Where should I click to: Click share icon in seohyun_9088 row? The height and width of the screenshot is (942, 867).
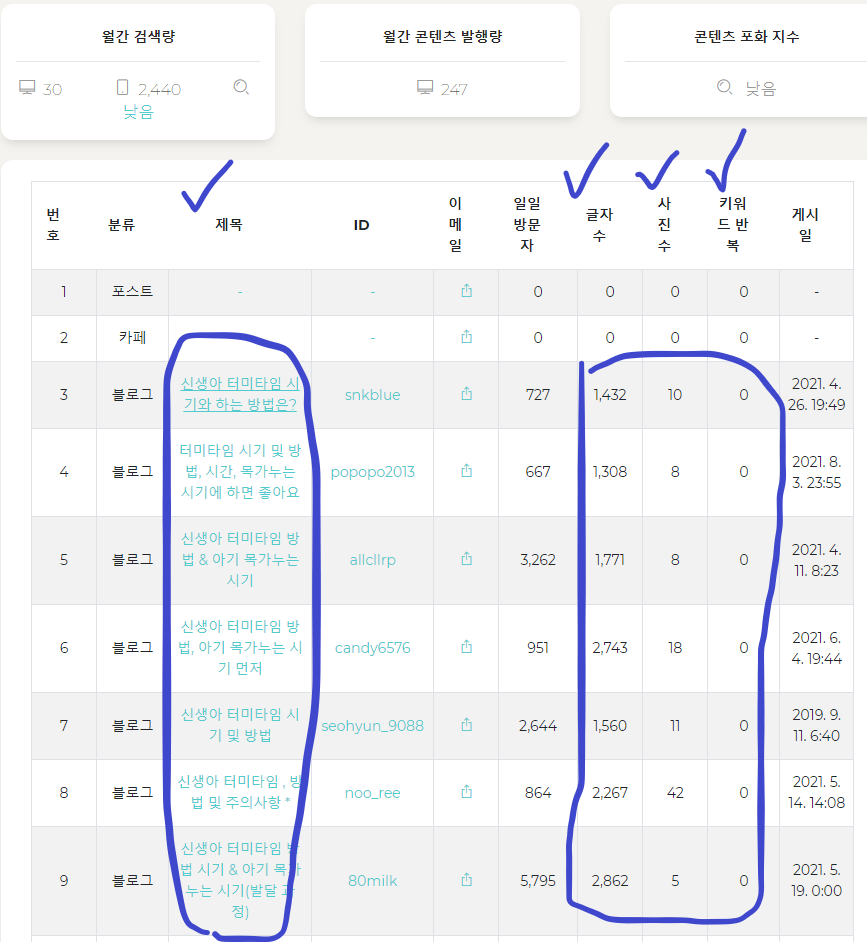tap(466, 725)
